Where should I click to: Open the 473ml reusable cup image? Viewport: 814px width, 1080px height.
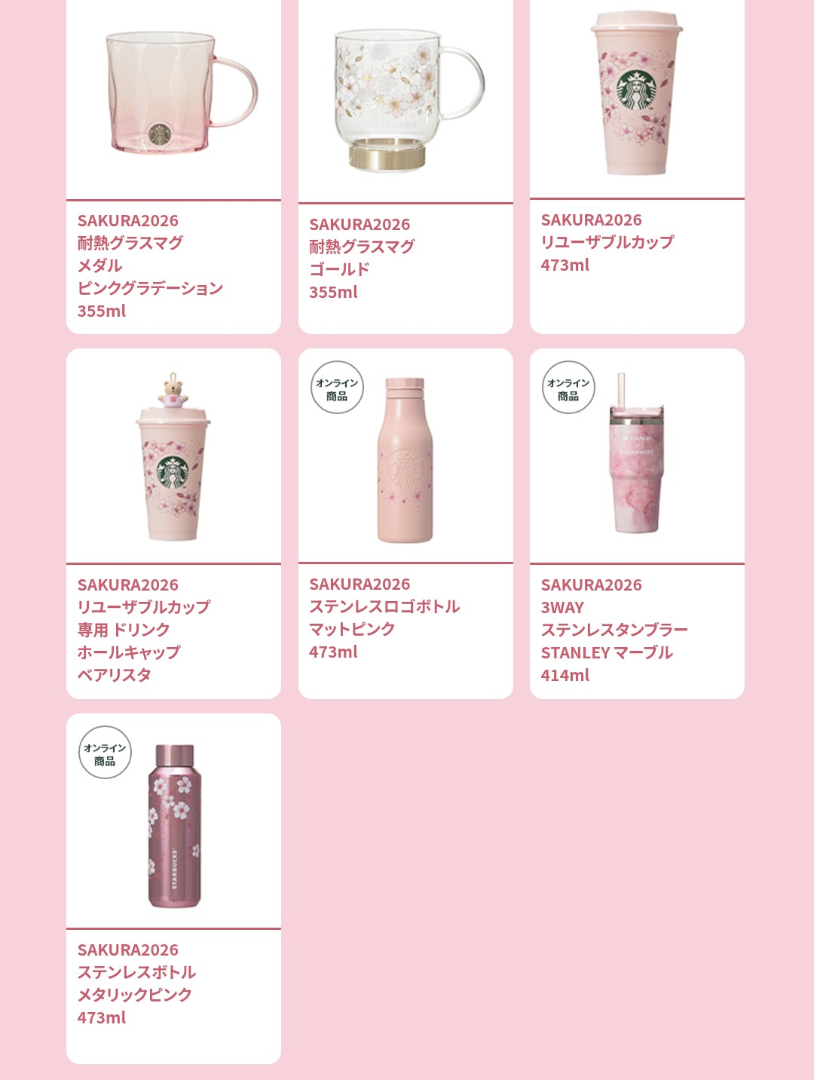637,92
